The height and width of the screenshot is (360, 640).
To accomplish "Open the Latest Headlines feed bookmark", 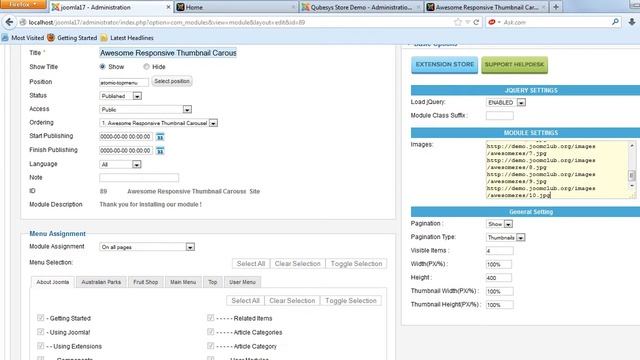I will coord(127,38).
